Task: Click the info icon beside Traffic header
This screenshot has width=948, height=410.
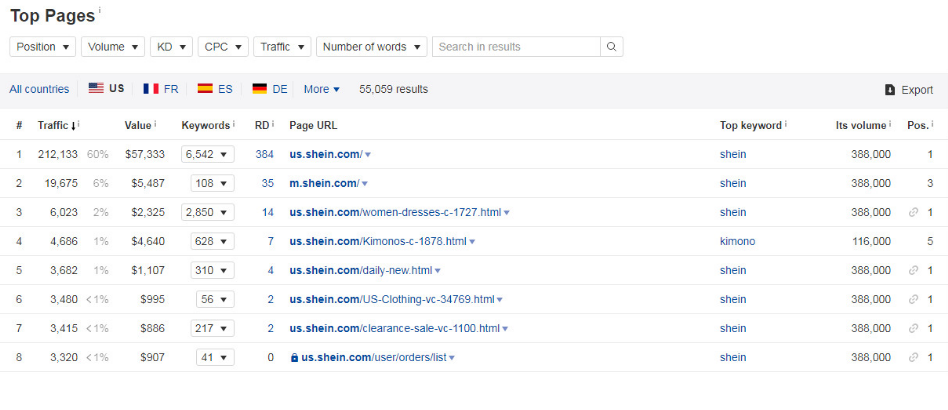Action: (x=79, y=124)
